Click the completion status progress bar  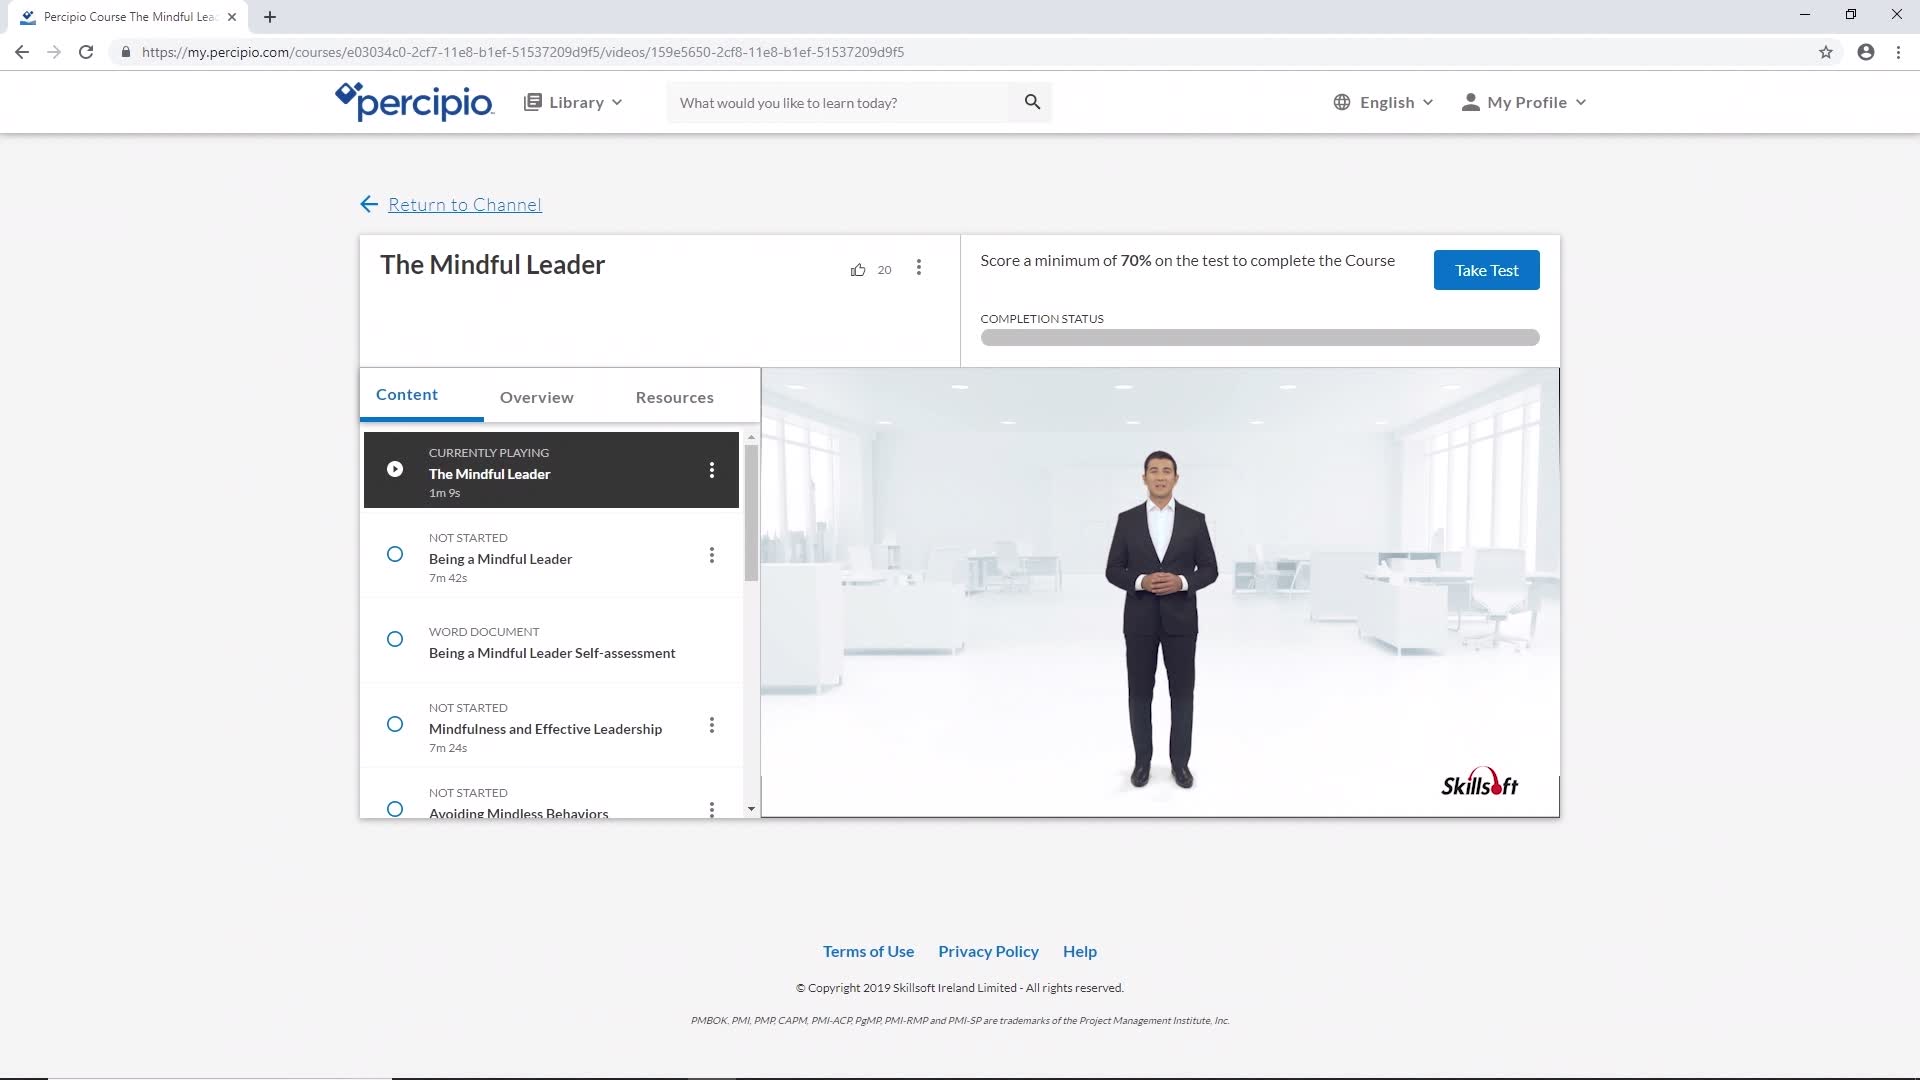click(1260, 338)
